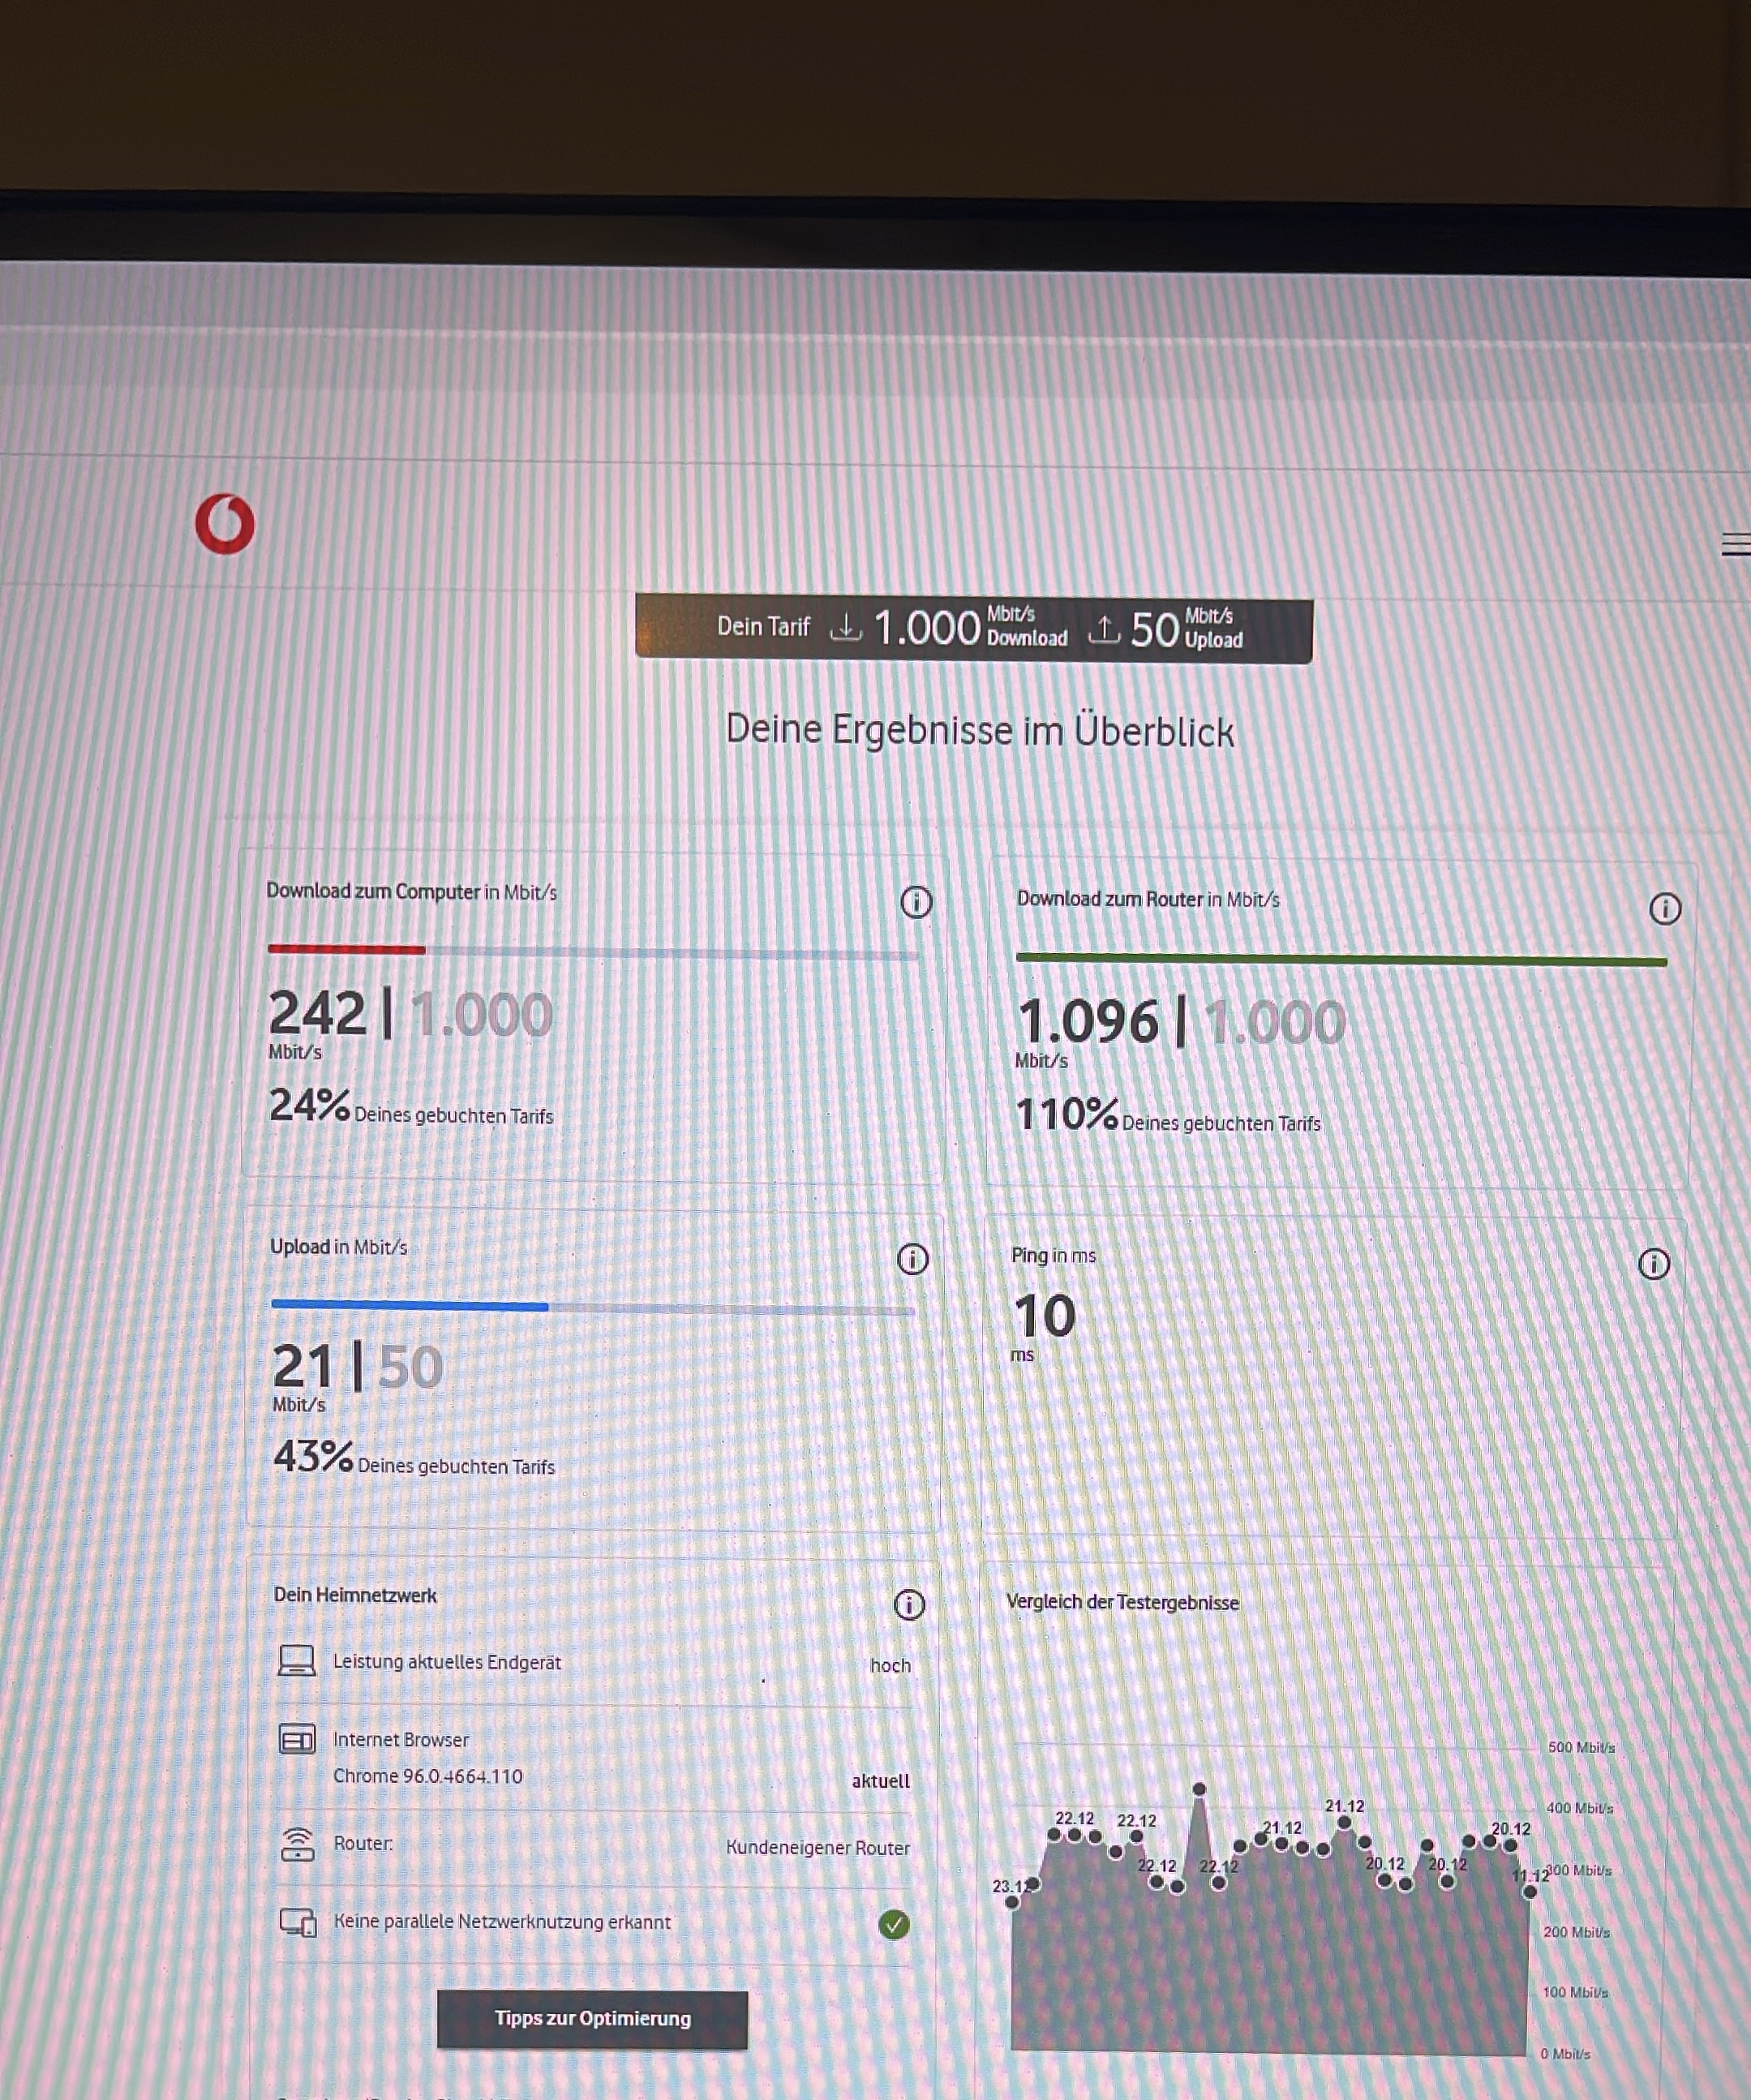1751x2100 pixels.
Task: Click the red download progress bar
Action: pyautogui.click(x=346, y=949)
